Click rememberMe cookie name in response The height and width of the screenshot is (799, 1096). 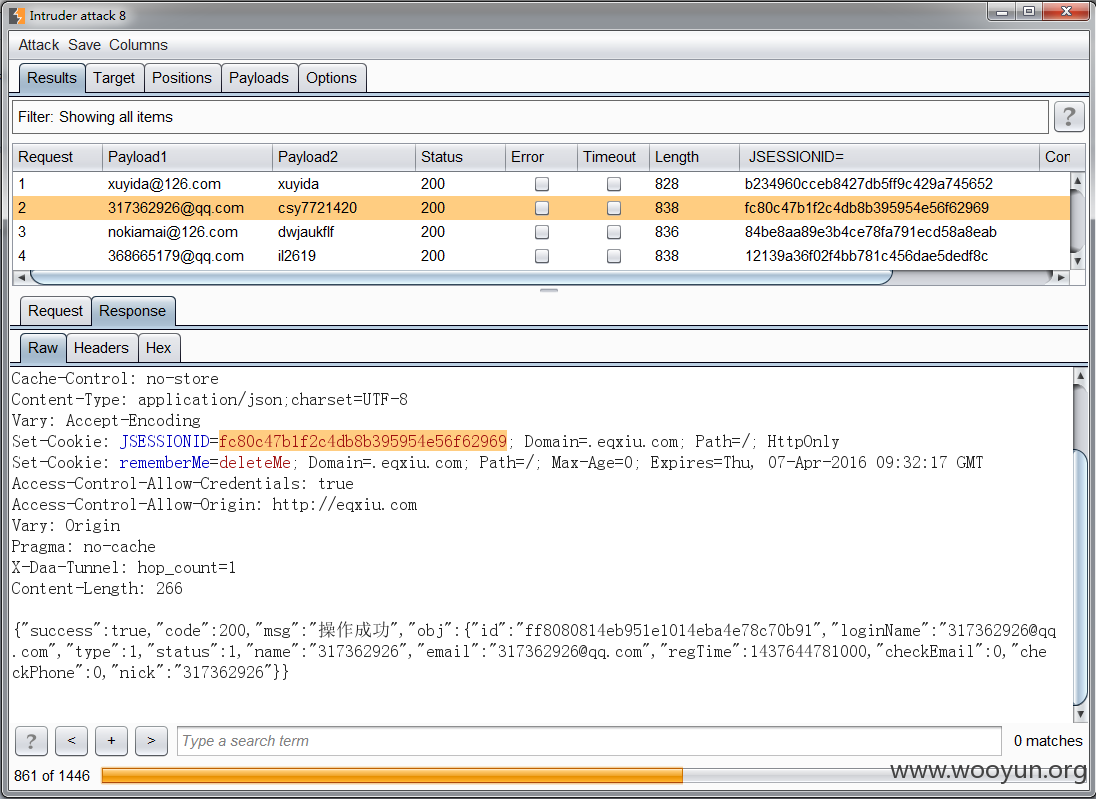(164, 462)
